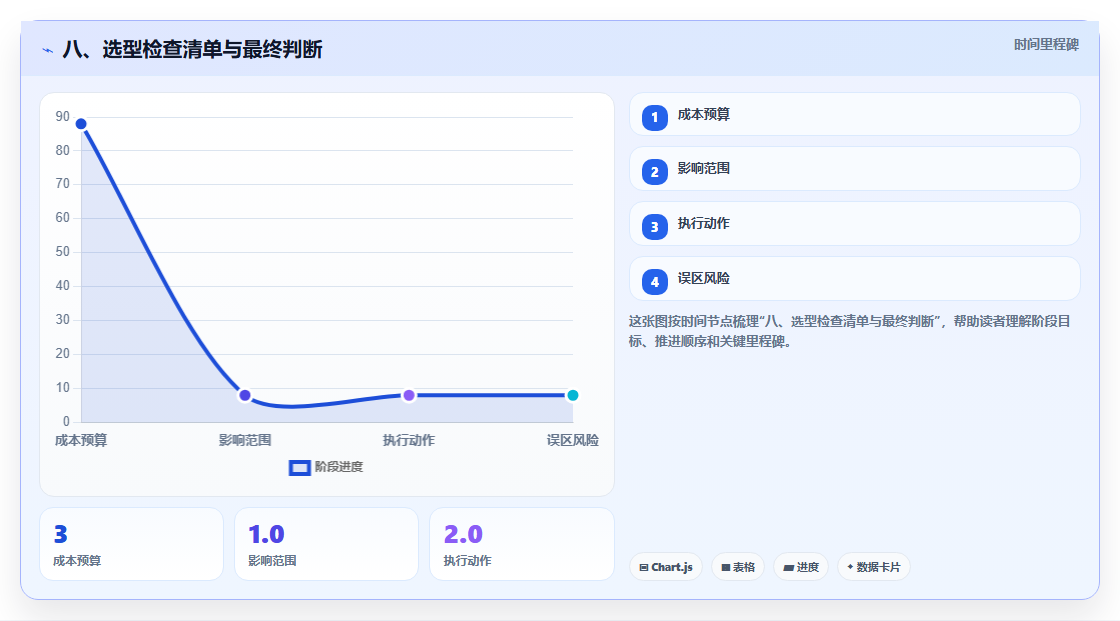Click the description paragraph starting 这张图按时间节点
The image size is (1120, 621).
pos(849,332)
